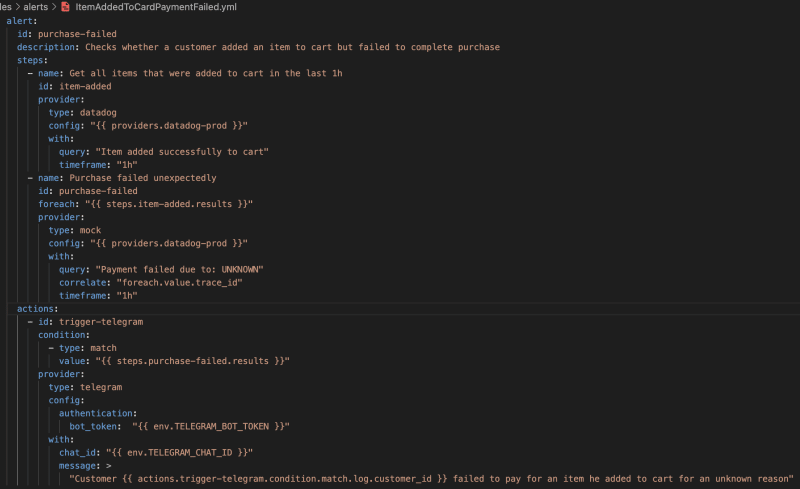This screenshot has height=489, width=800.
Task: Click the foreach steps.item-added.results line
Action: (x=145, y=204)
